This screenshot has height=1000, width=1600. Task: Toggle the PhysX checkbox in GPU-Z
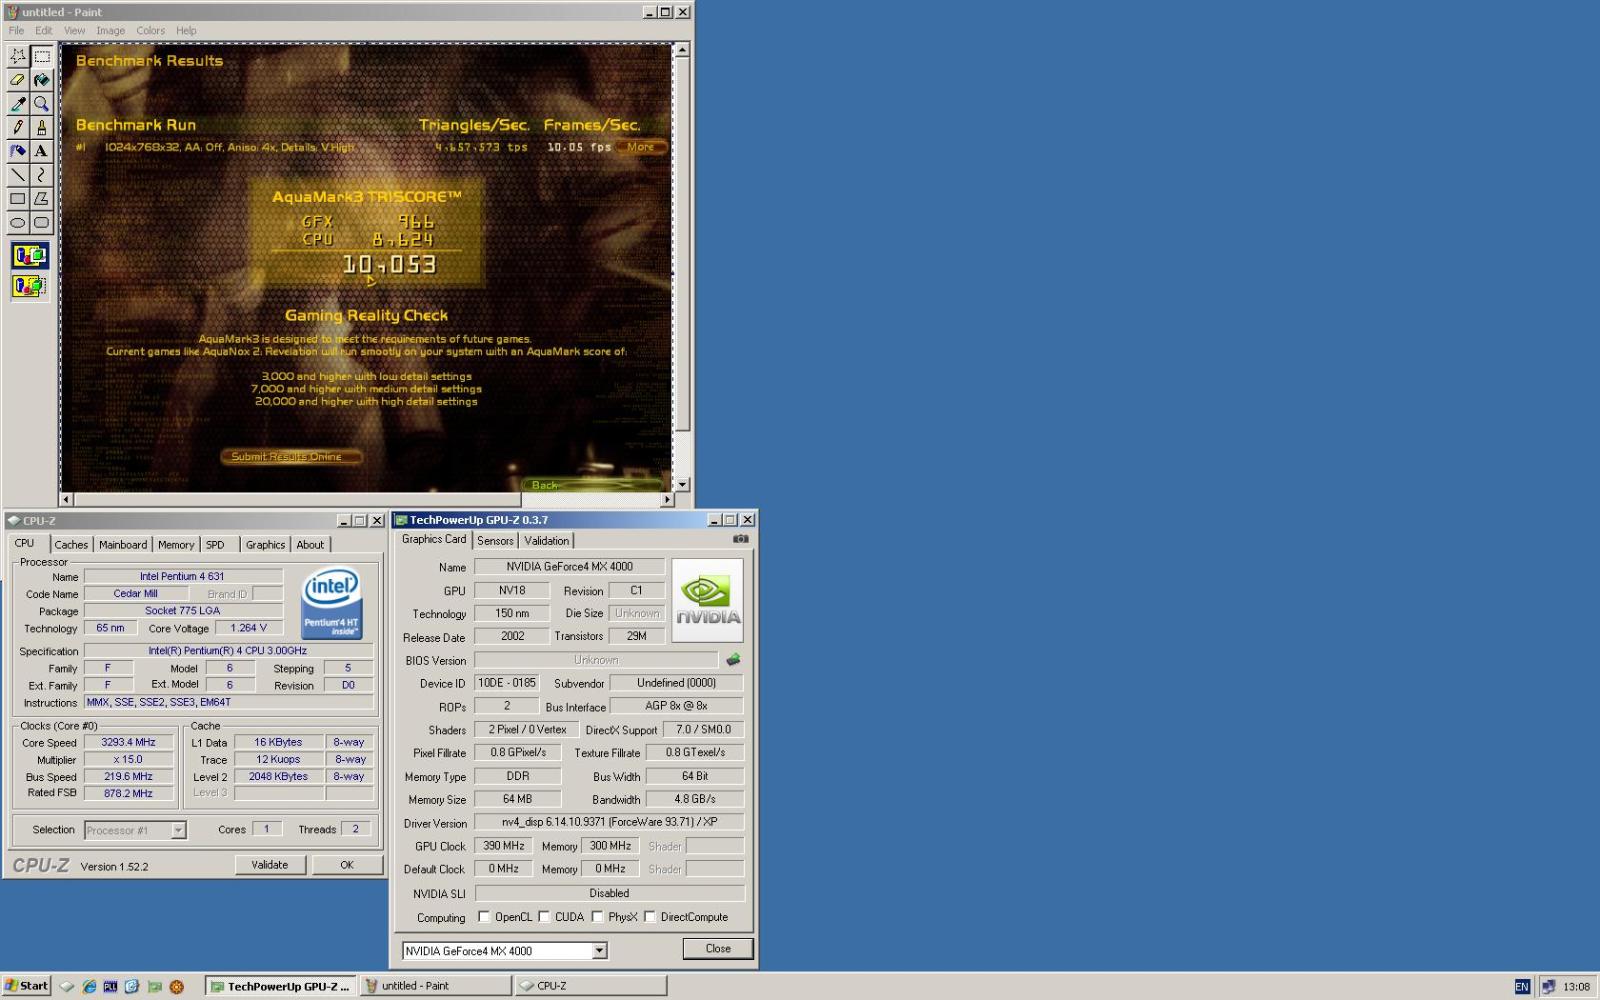click(597, 916)
